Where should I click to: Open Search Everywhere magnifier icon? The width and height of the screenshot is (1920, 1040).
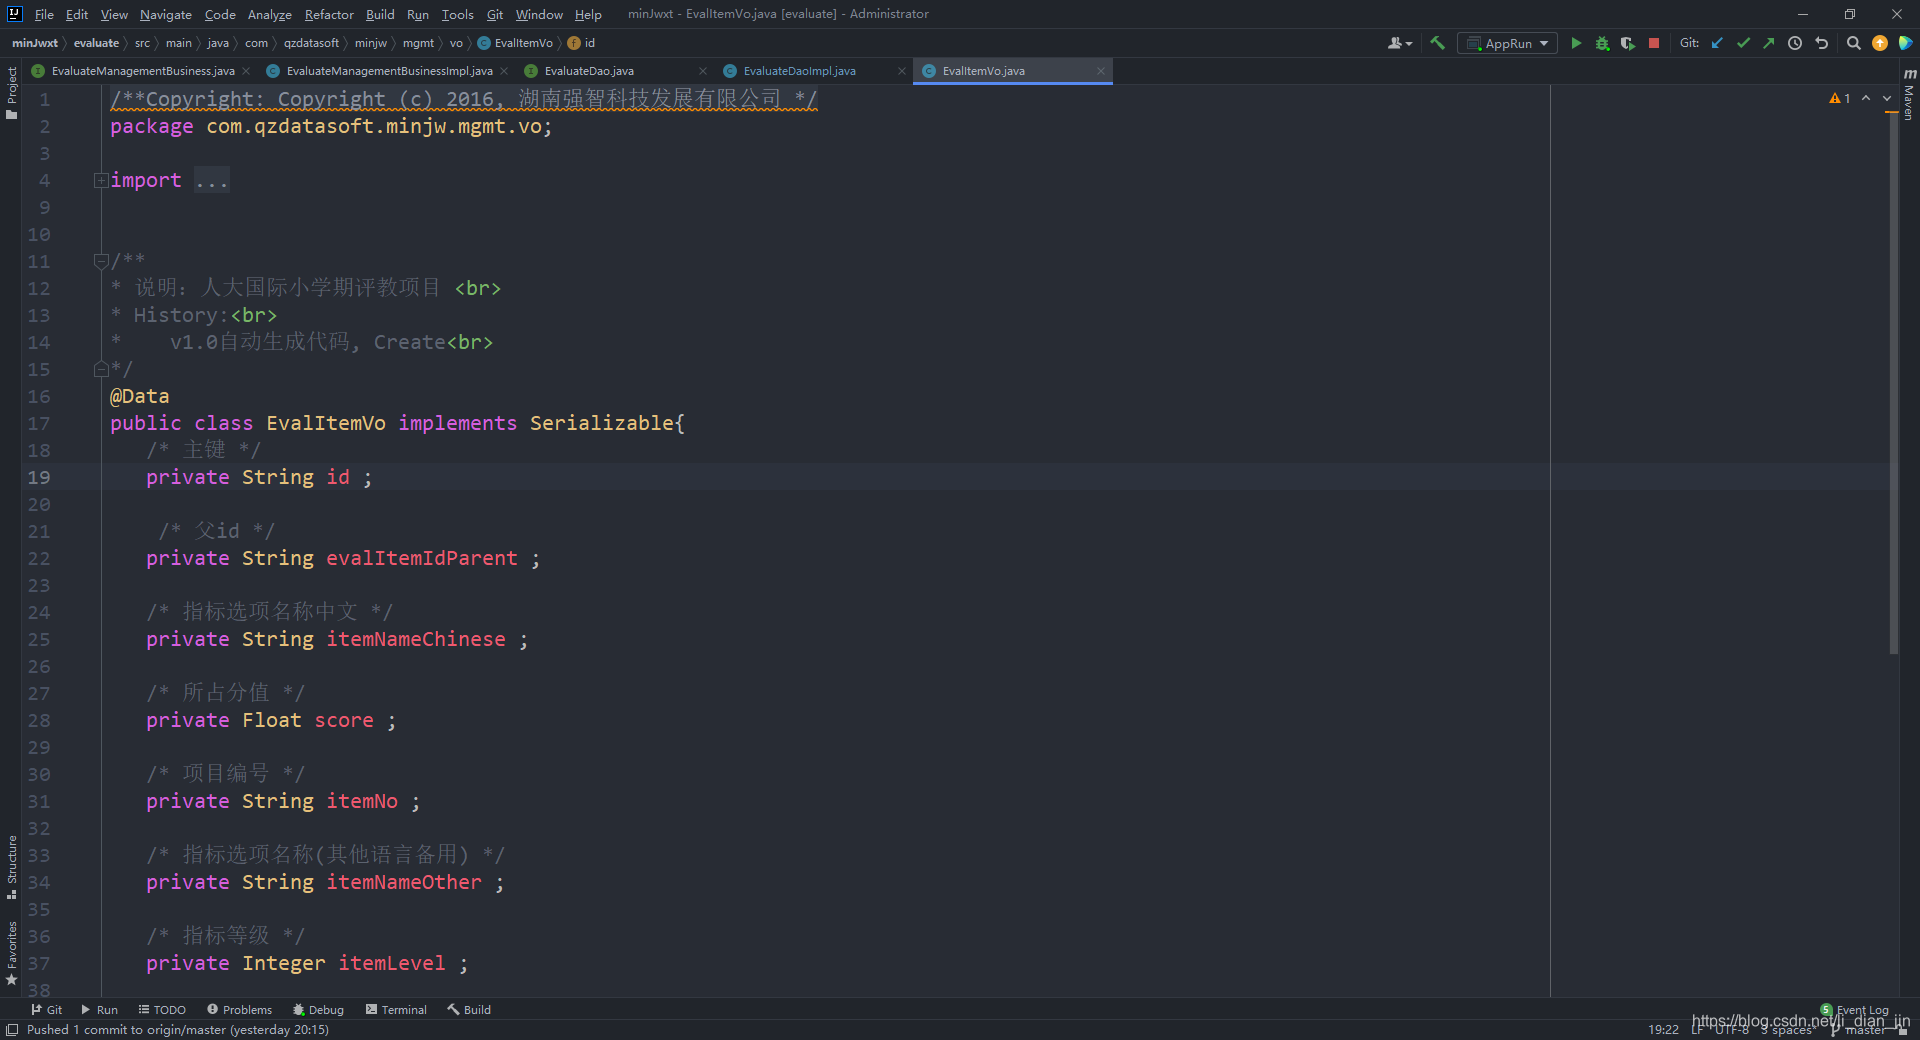pyautogui.click(x=1853, y=43)
